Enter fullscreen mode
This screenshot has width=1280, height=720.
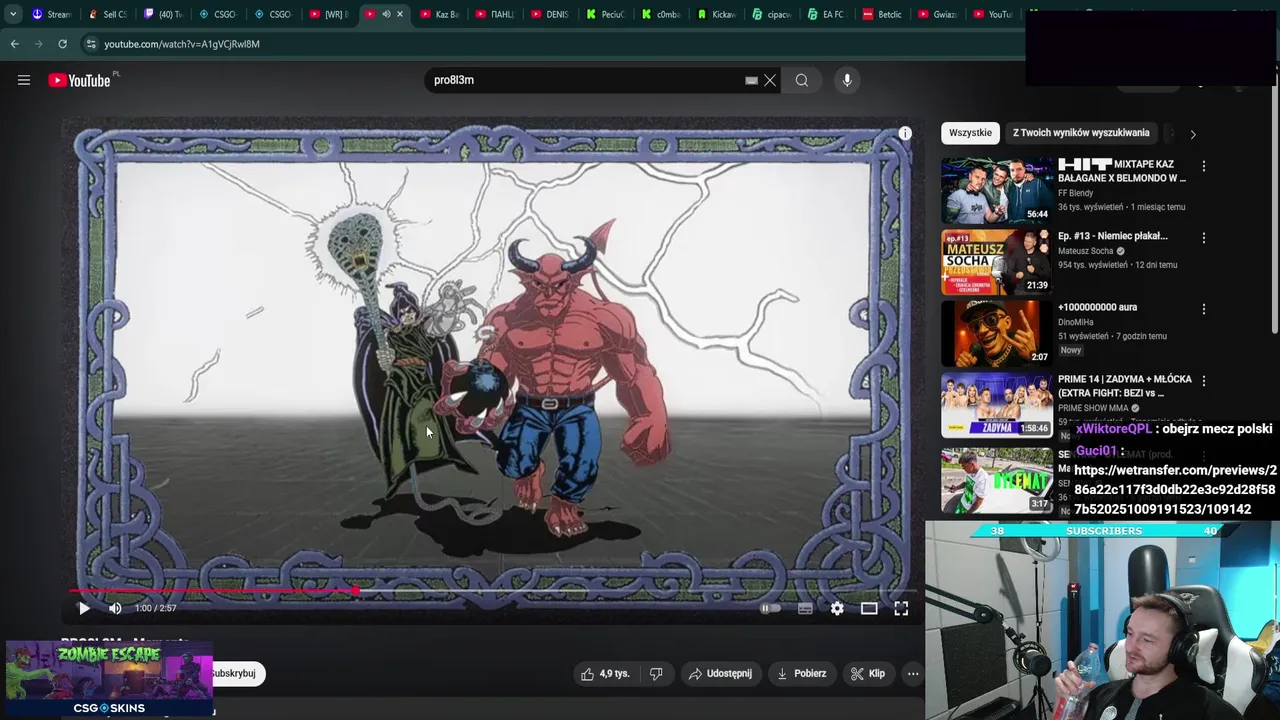click(901, 608)
